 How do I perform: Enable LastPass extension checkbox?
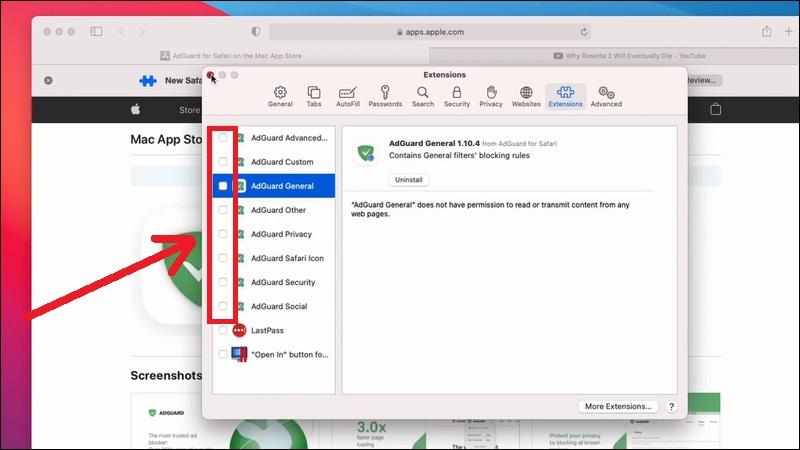223,330
